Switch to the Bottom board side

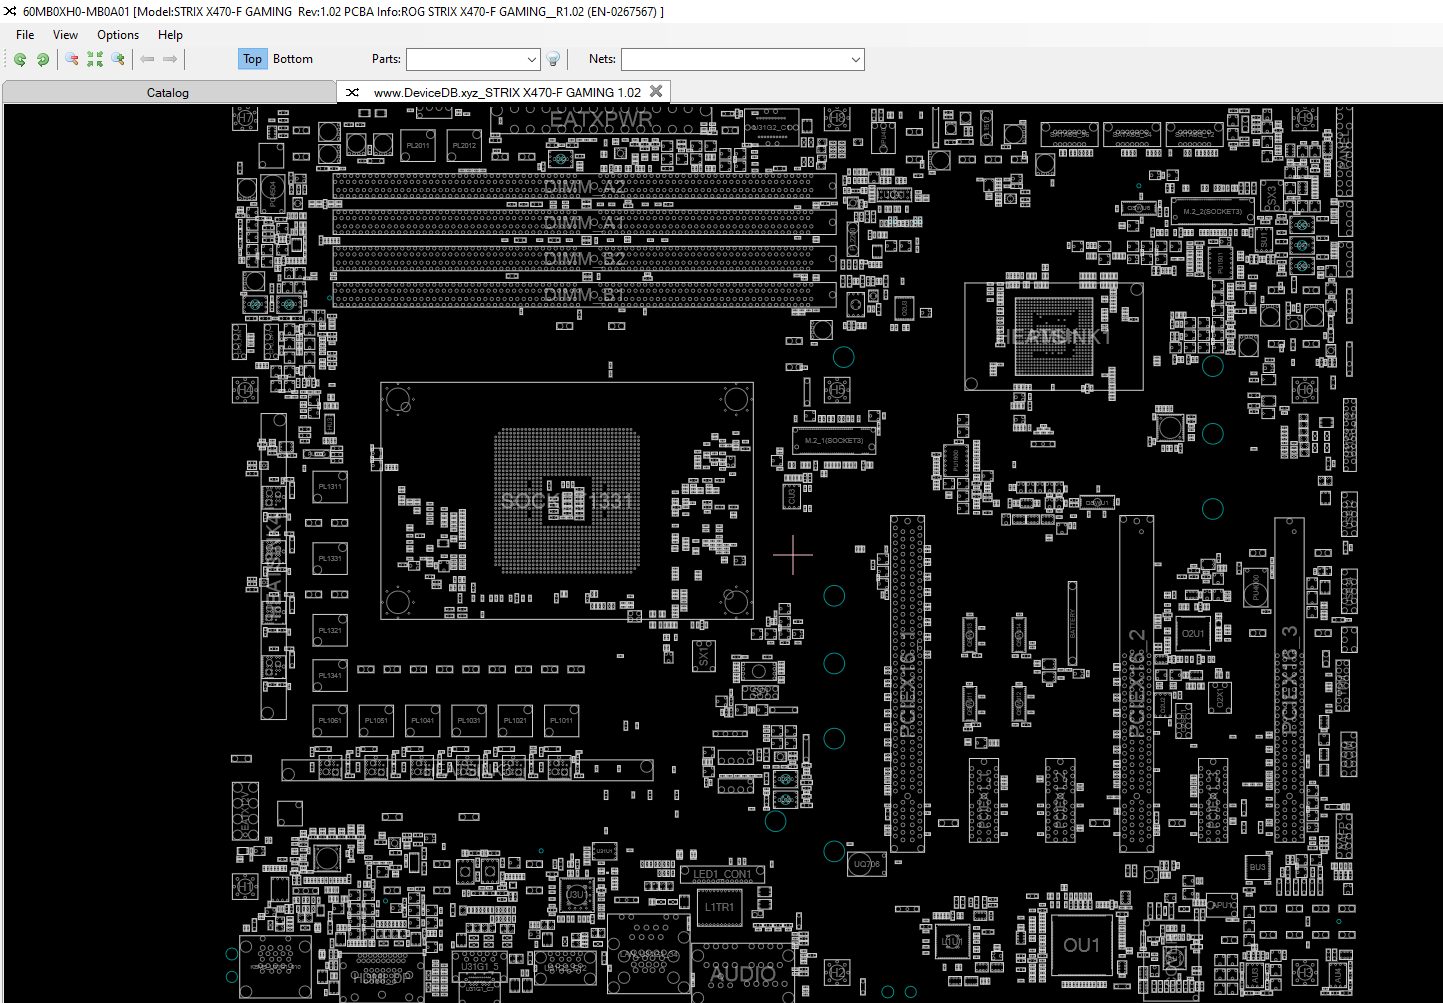coord(293,59)
